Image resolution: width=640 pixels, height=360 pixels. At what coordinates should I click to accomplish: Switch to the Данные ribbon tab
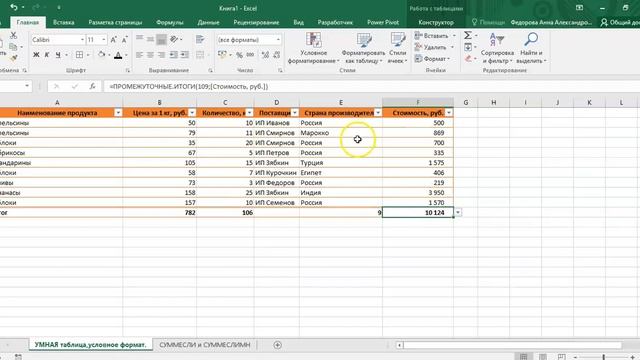[x=209, y=22]
